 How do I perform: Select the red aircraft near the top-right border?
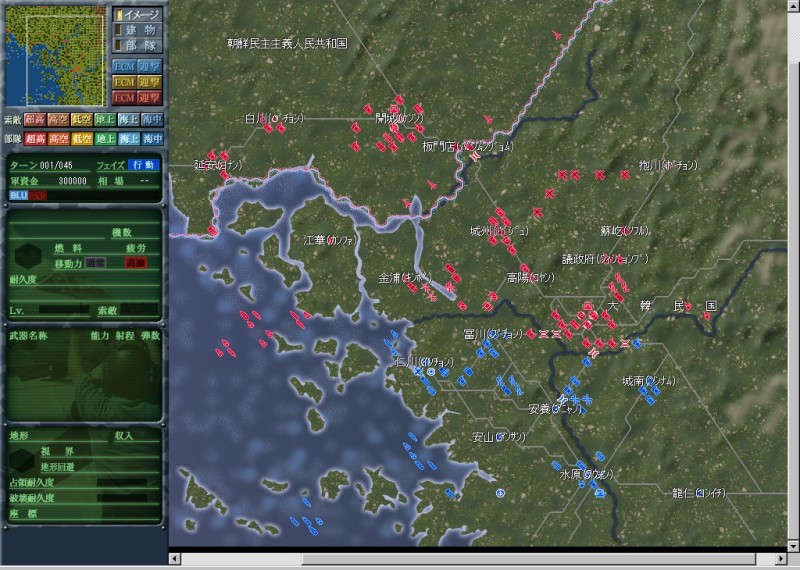[x=557, y=35]
